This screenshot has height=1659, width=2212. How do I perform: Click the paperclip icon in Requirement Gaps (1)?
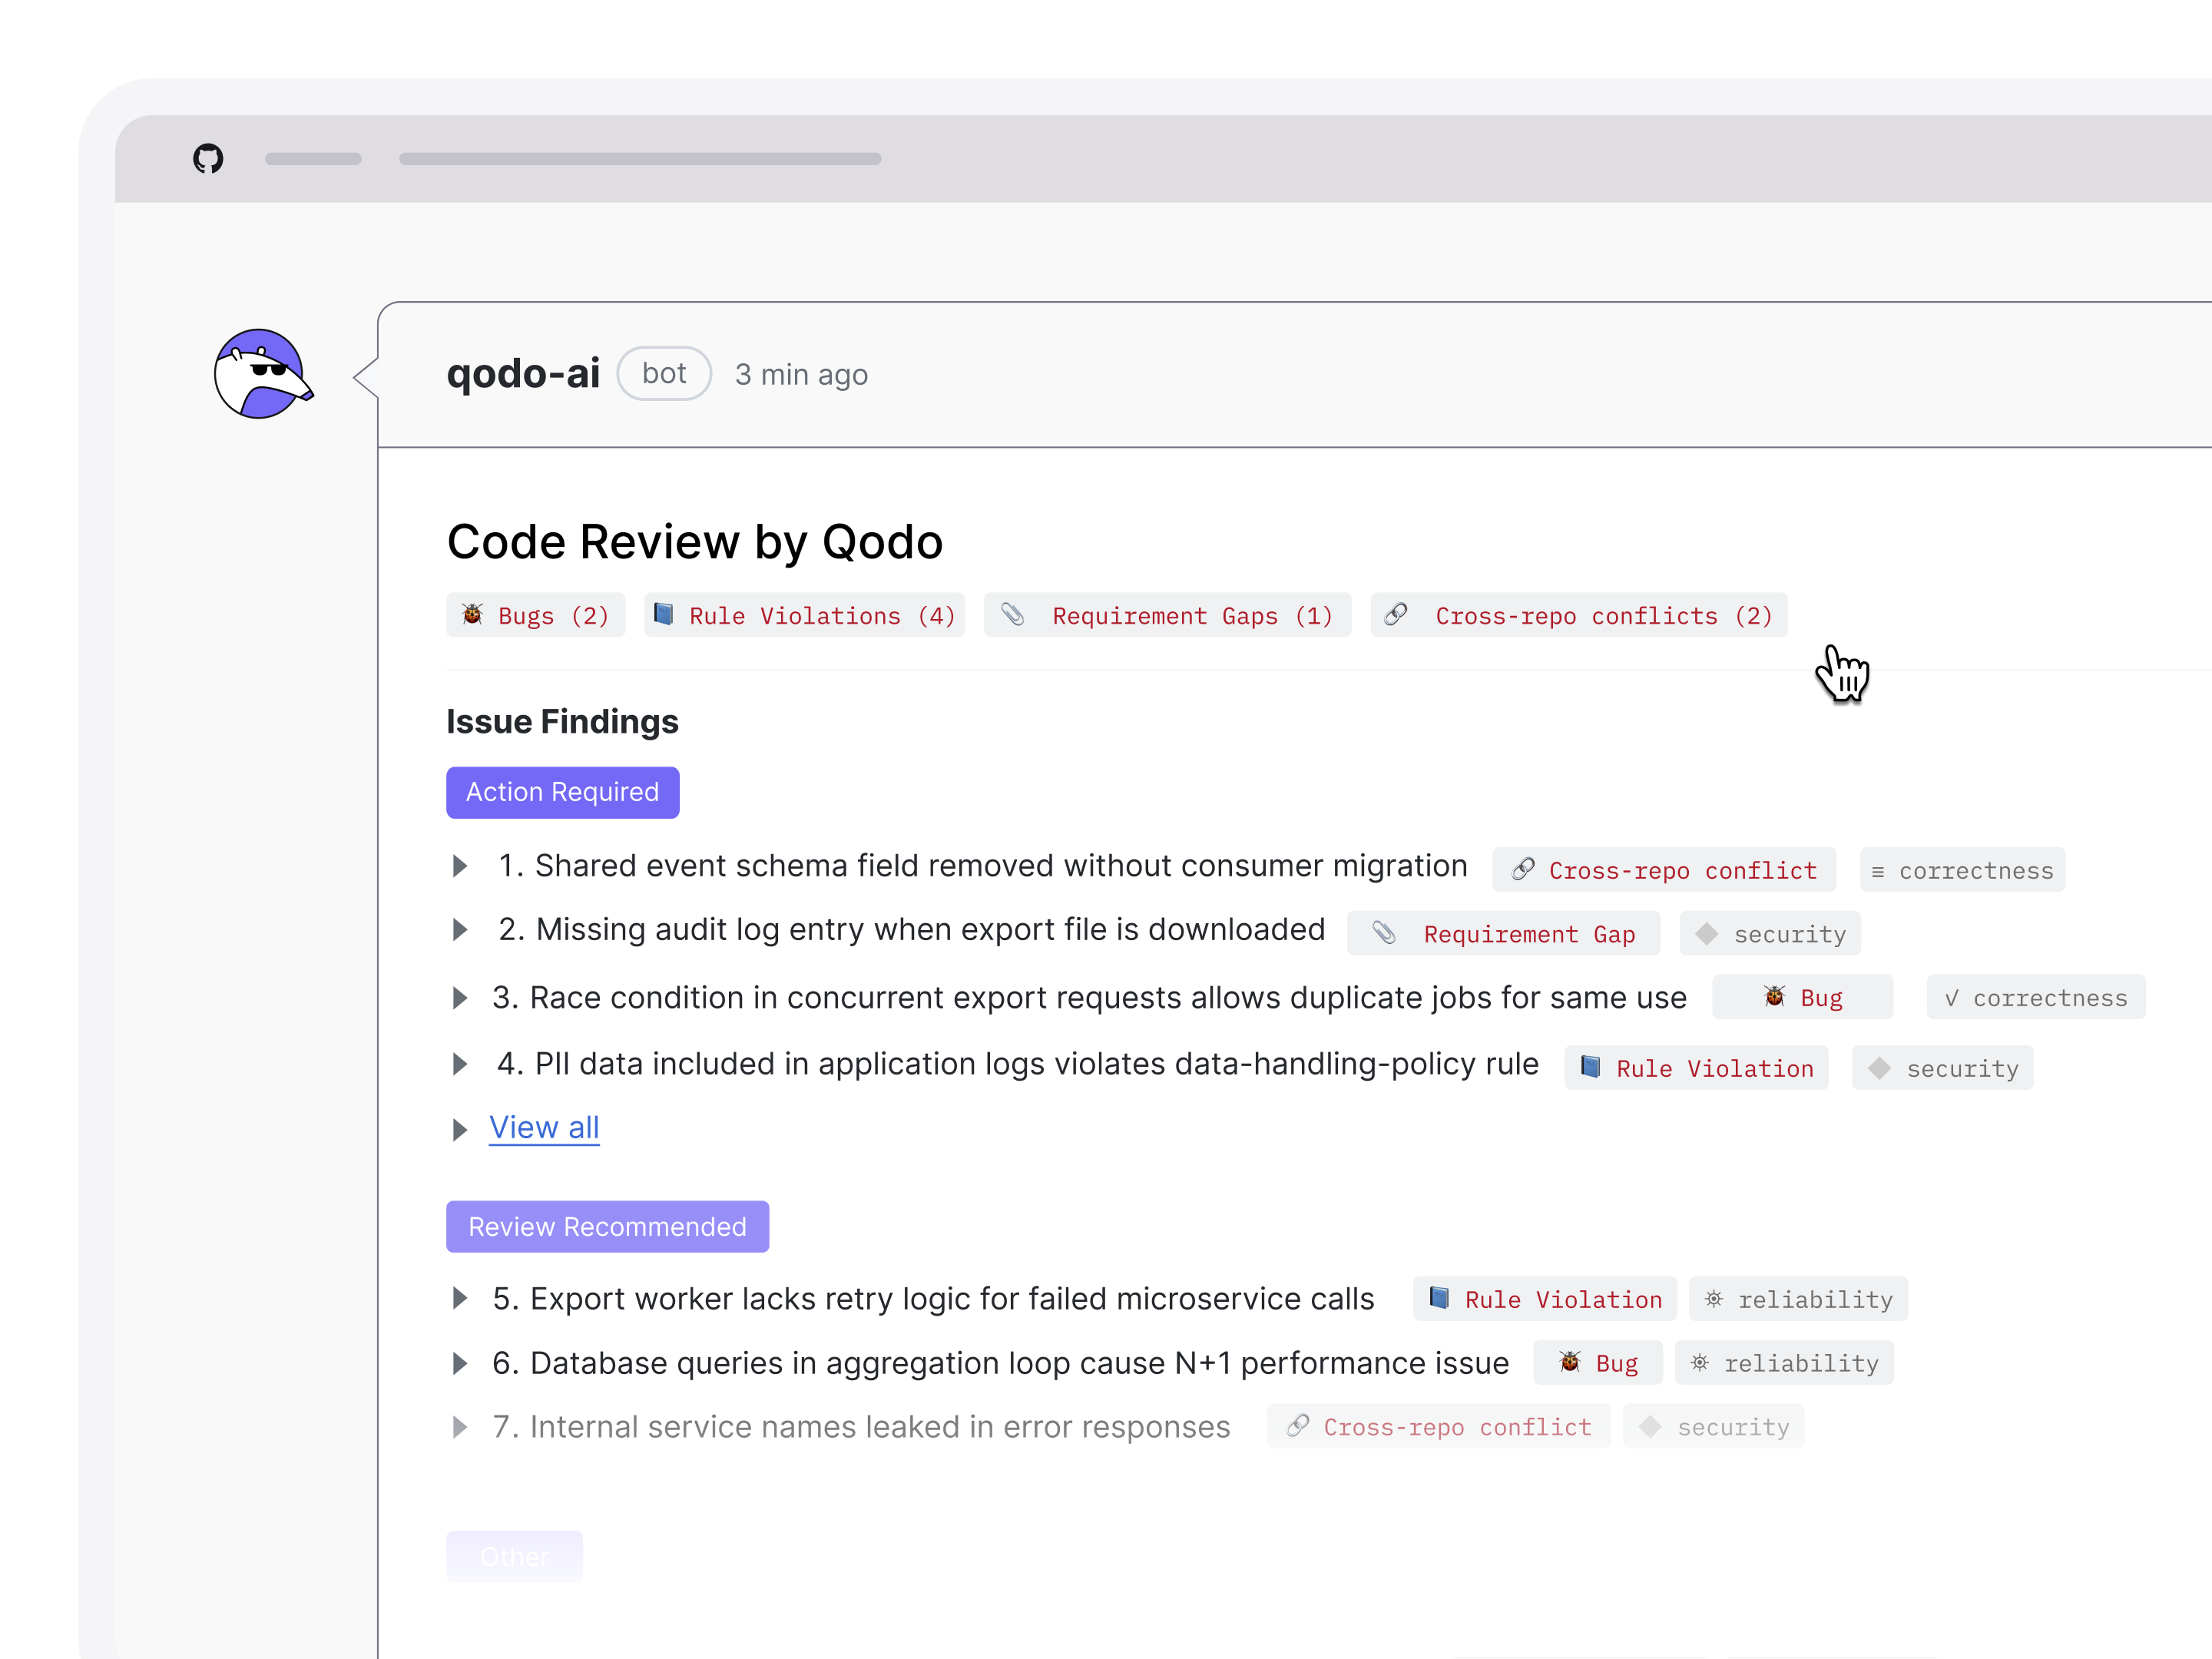[1012, 614]
